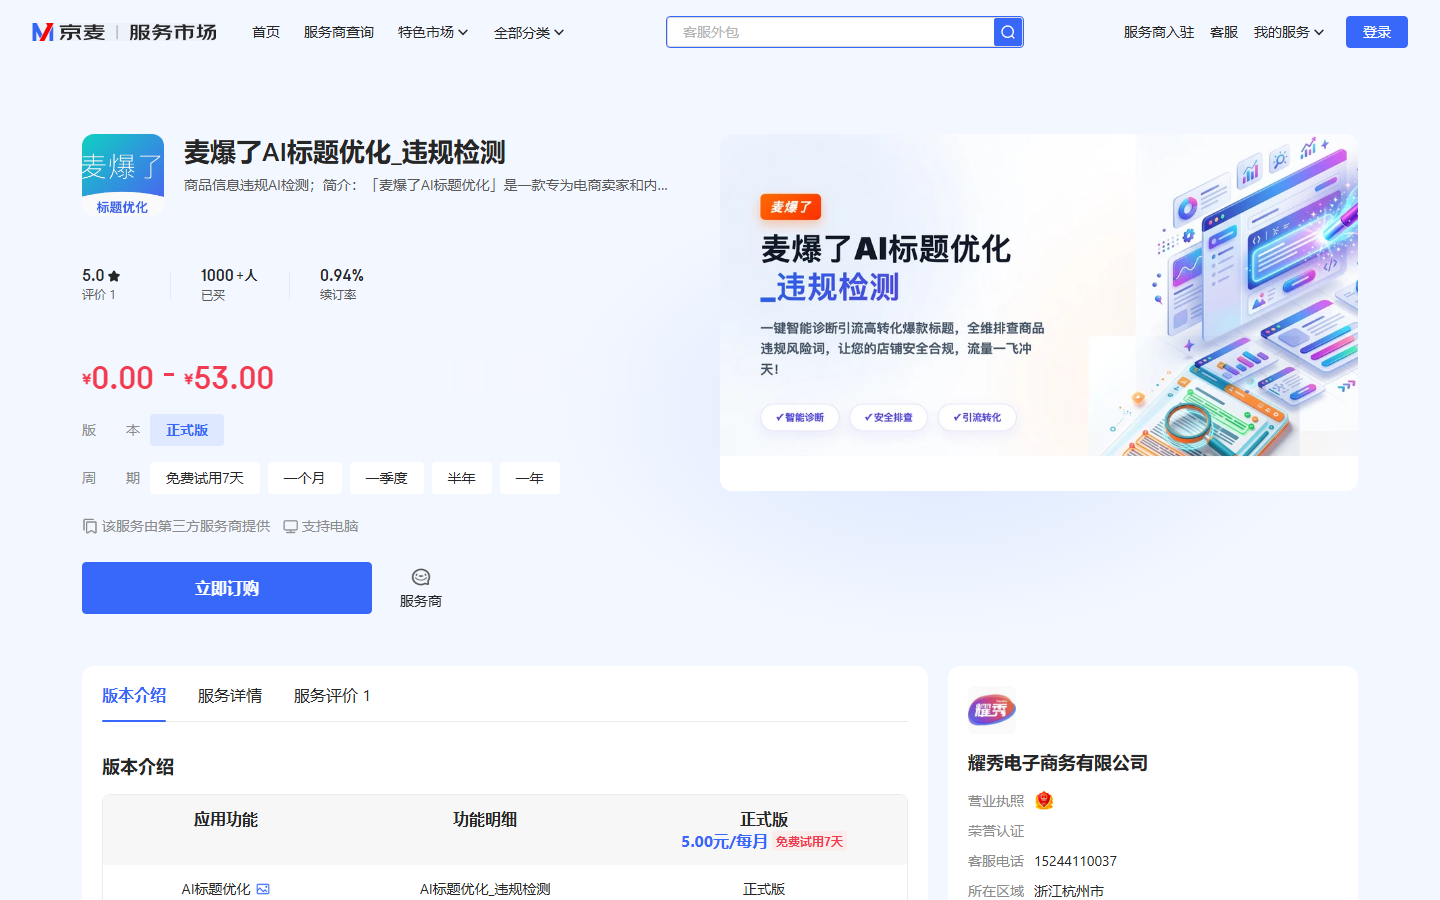Viewport: 1440px width, 900px height.
Task: Click the search magnifier button
Action: pos(1008,32)
